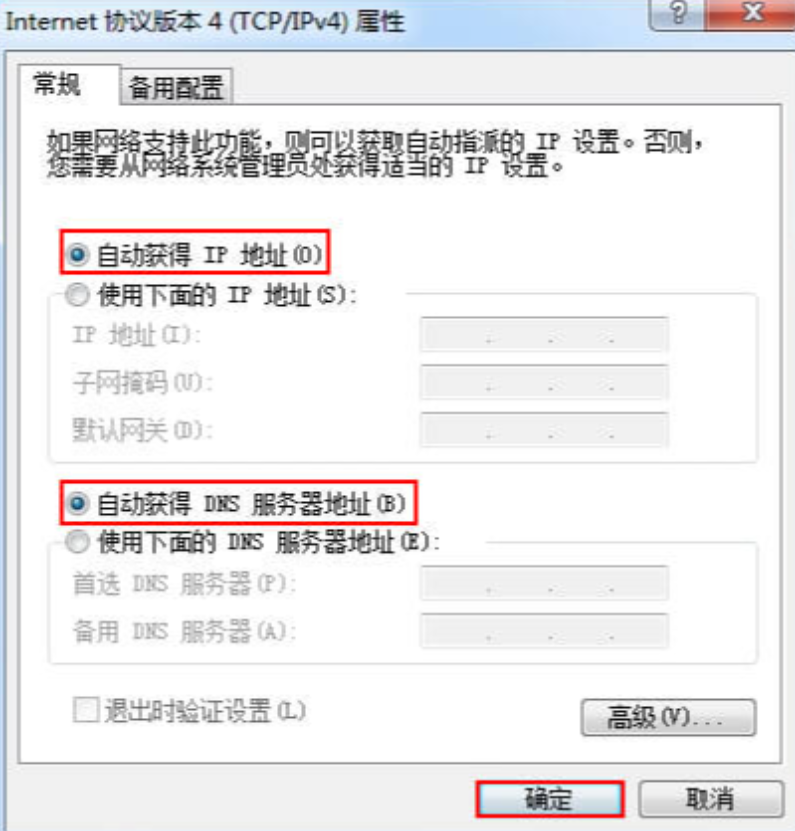Click the help question mark button

click(678, 14)
